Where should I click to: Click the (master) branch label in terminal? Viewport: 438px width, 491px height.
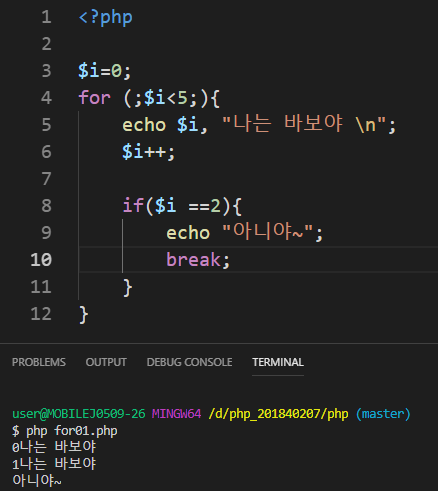(x=383, y=414)
